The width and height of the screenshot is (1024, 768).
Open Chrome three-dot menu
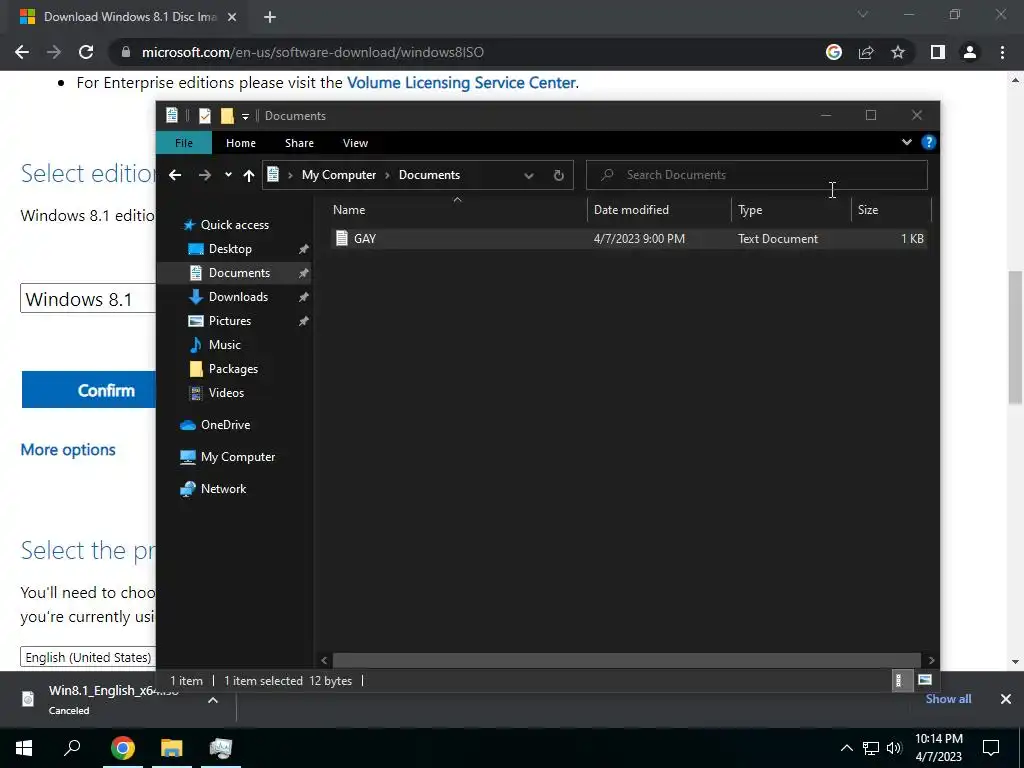point(1002,52)
